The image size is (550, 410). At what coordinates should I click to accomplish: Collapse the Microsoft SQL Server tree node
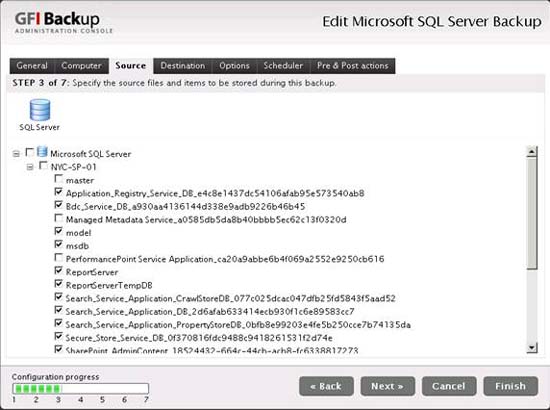click(x=16, y=154)
